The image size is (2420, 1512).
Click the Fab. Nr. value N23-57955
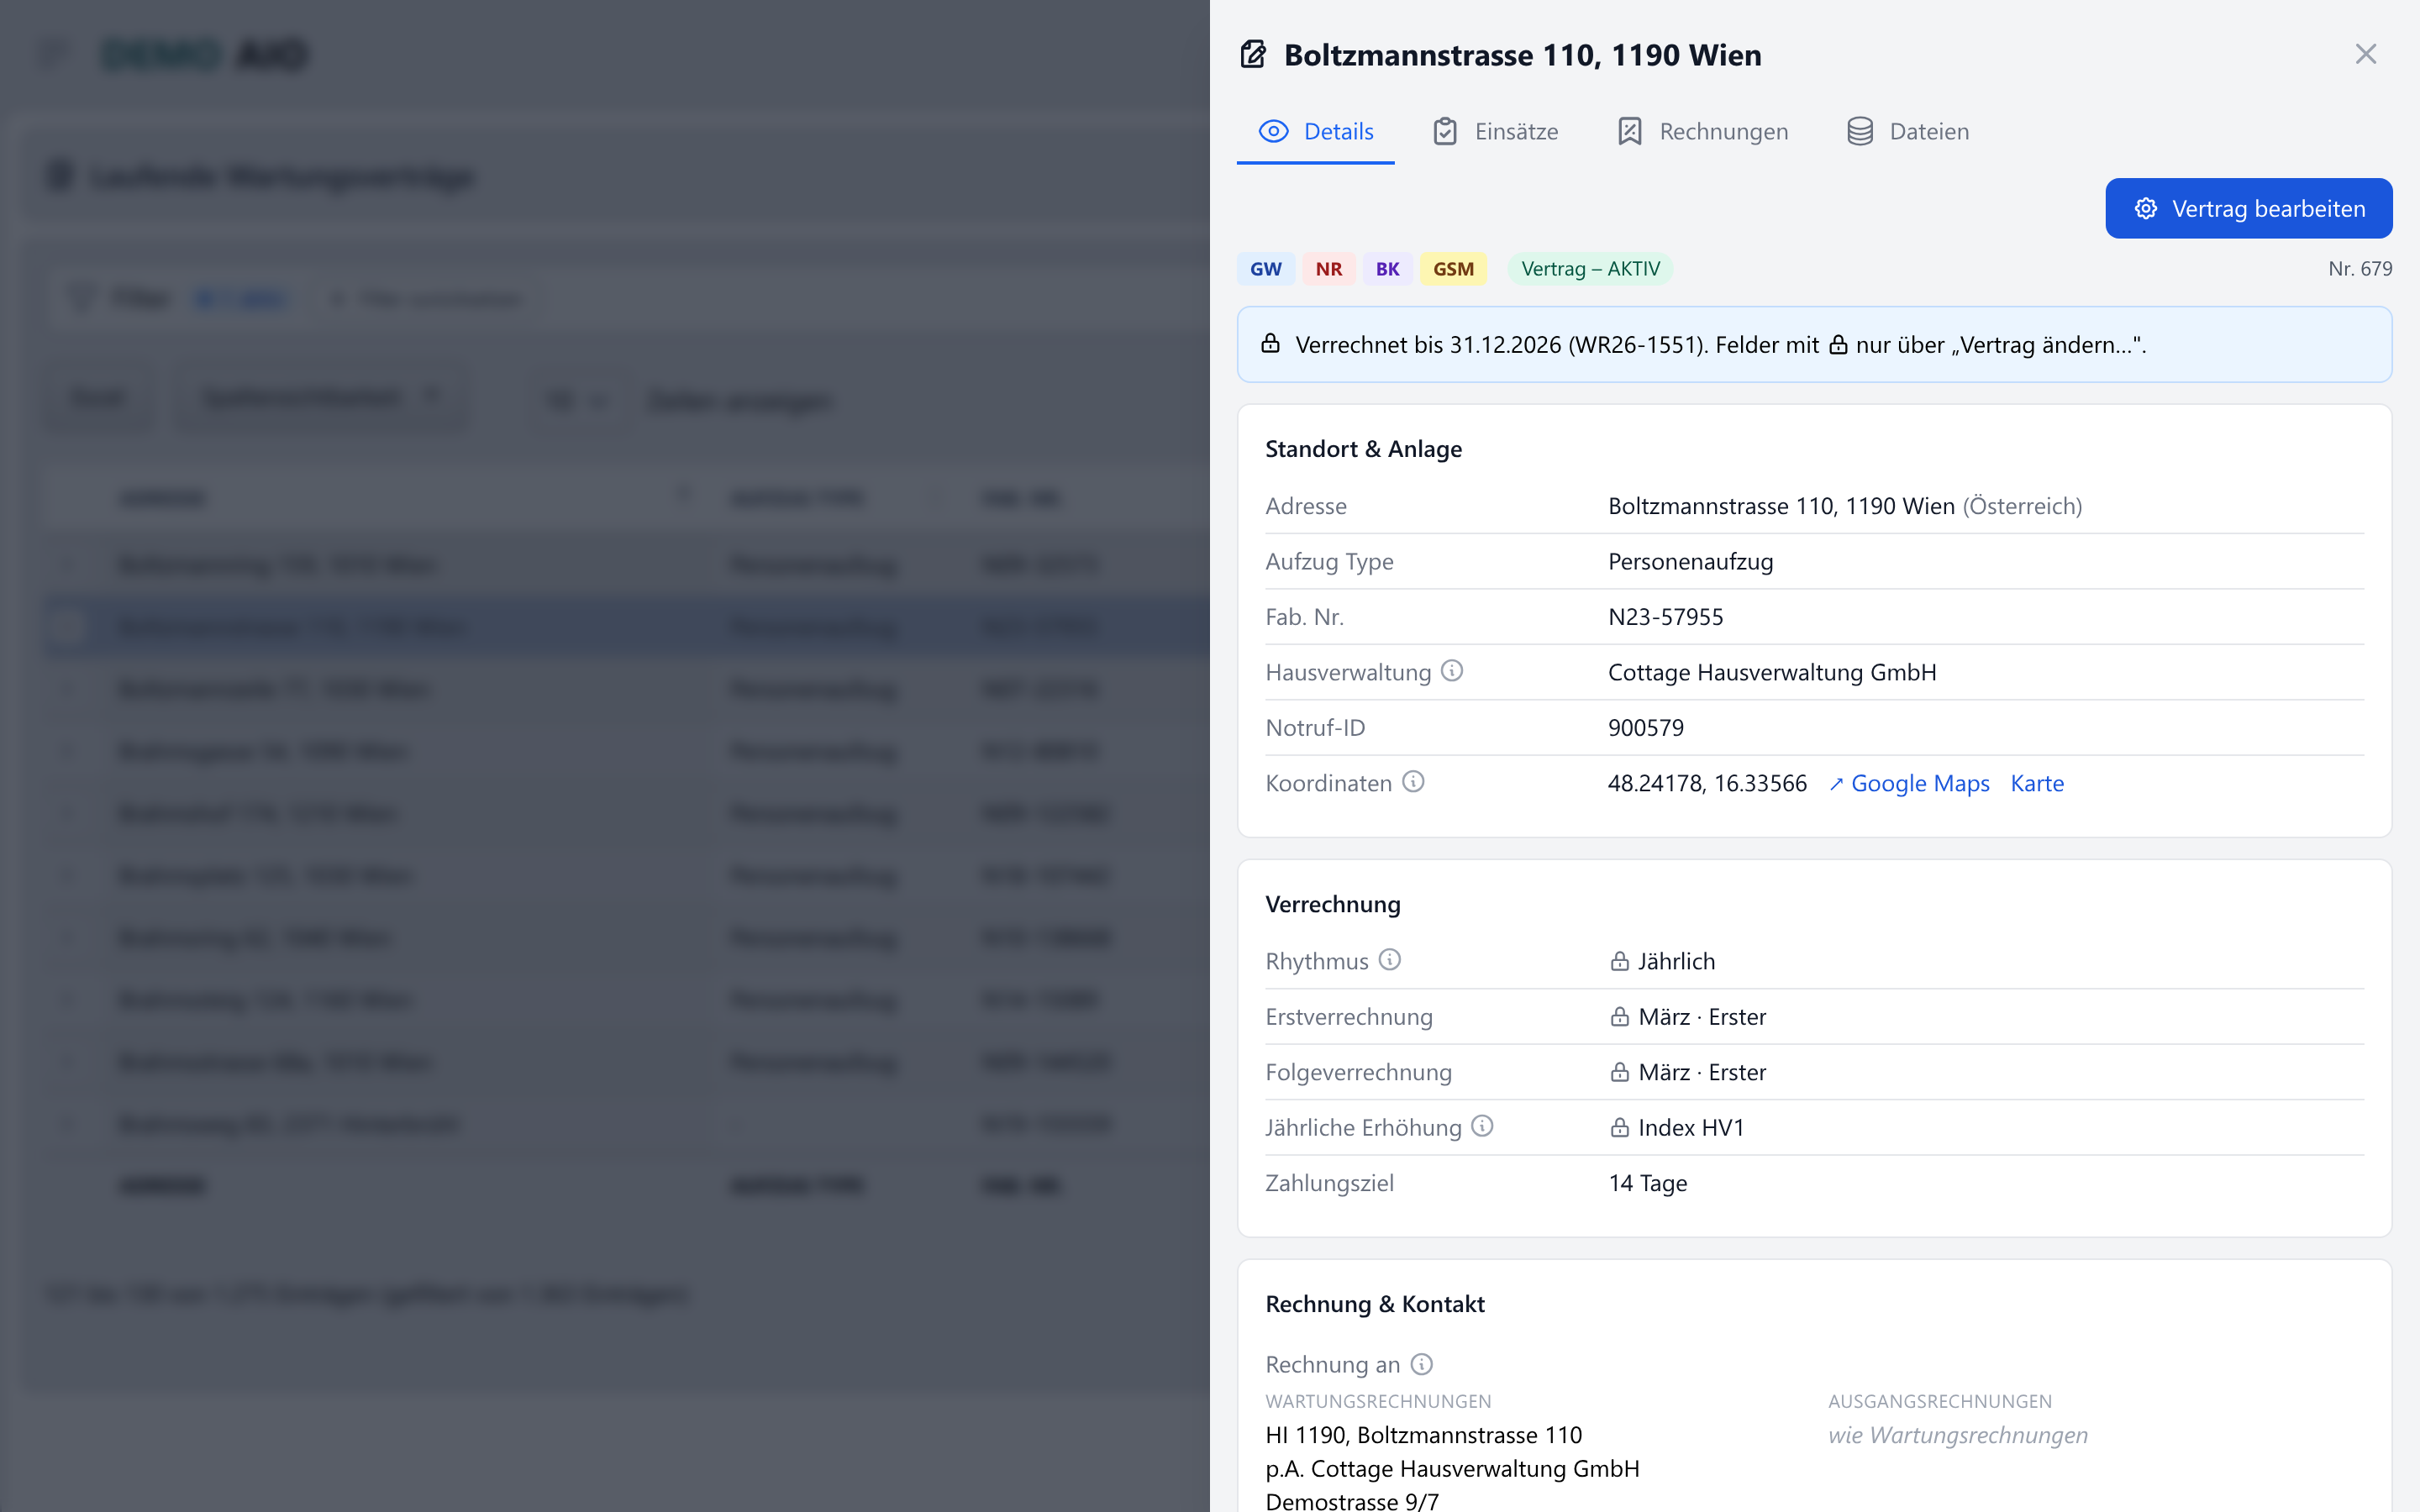(x=1666, y=617)
